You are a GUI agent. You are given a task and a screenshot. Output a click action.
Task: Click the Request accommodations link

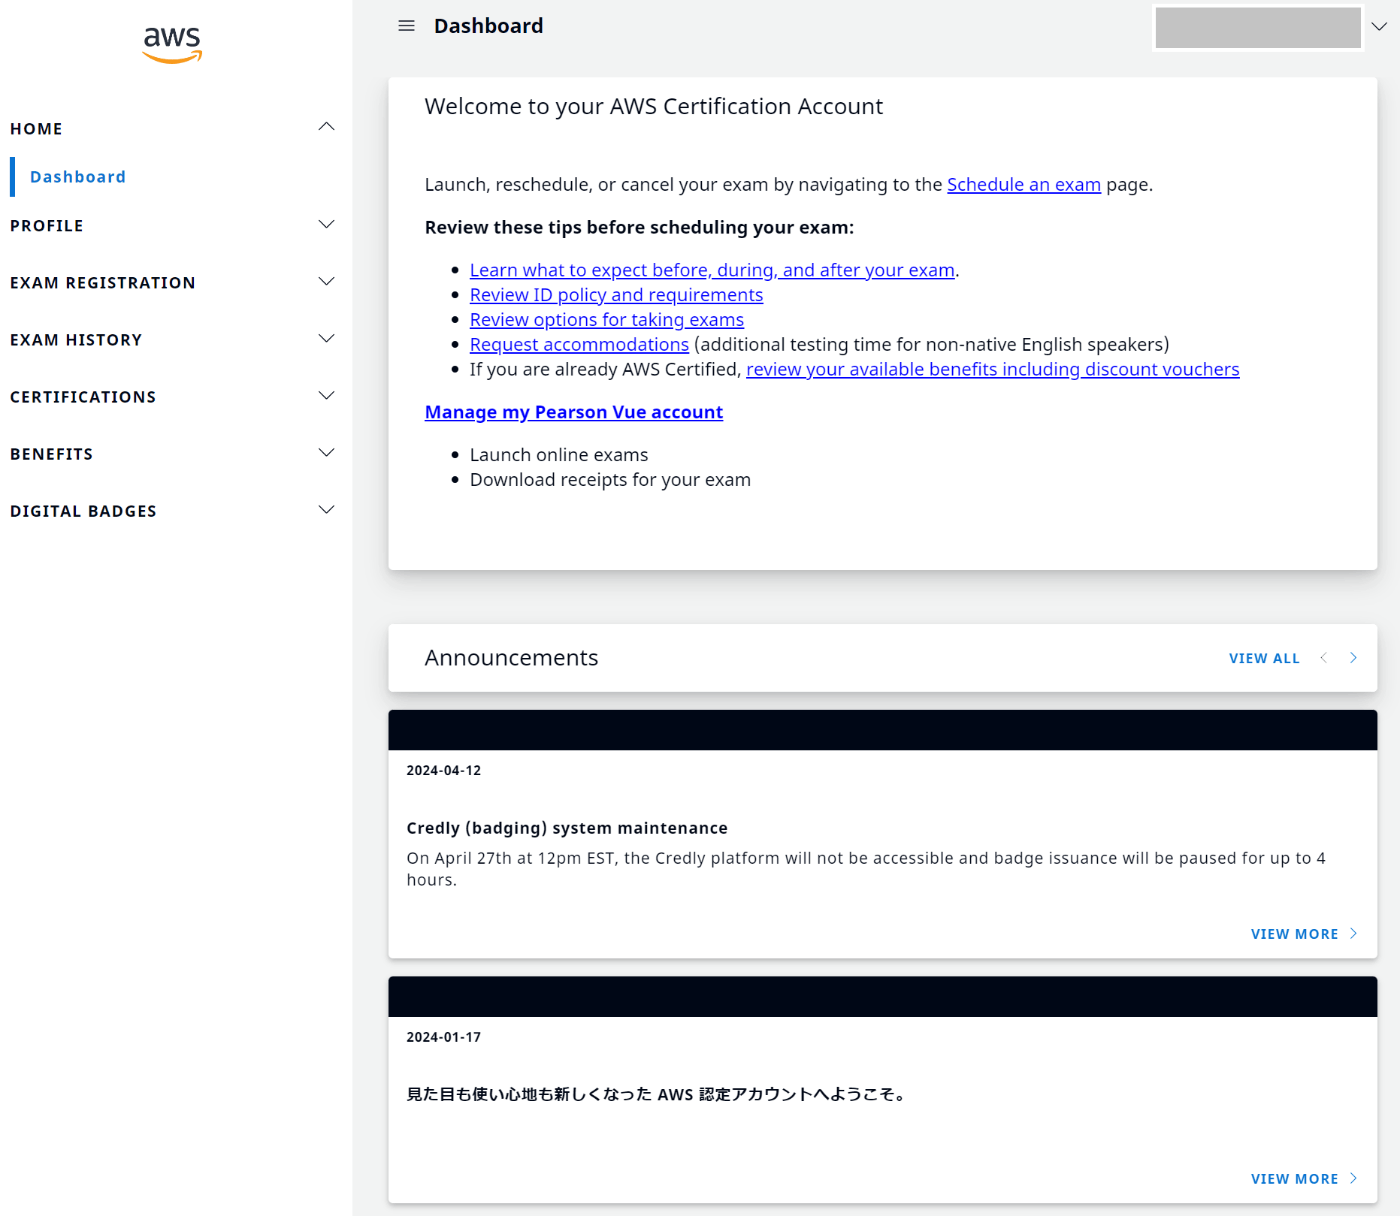click(x=579, y=345)
